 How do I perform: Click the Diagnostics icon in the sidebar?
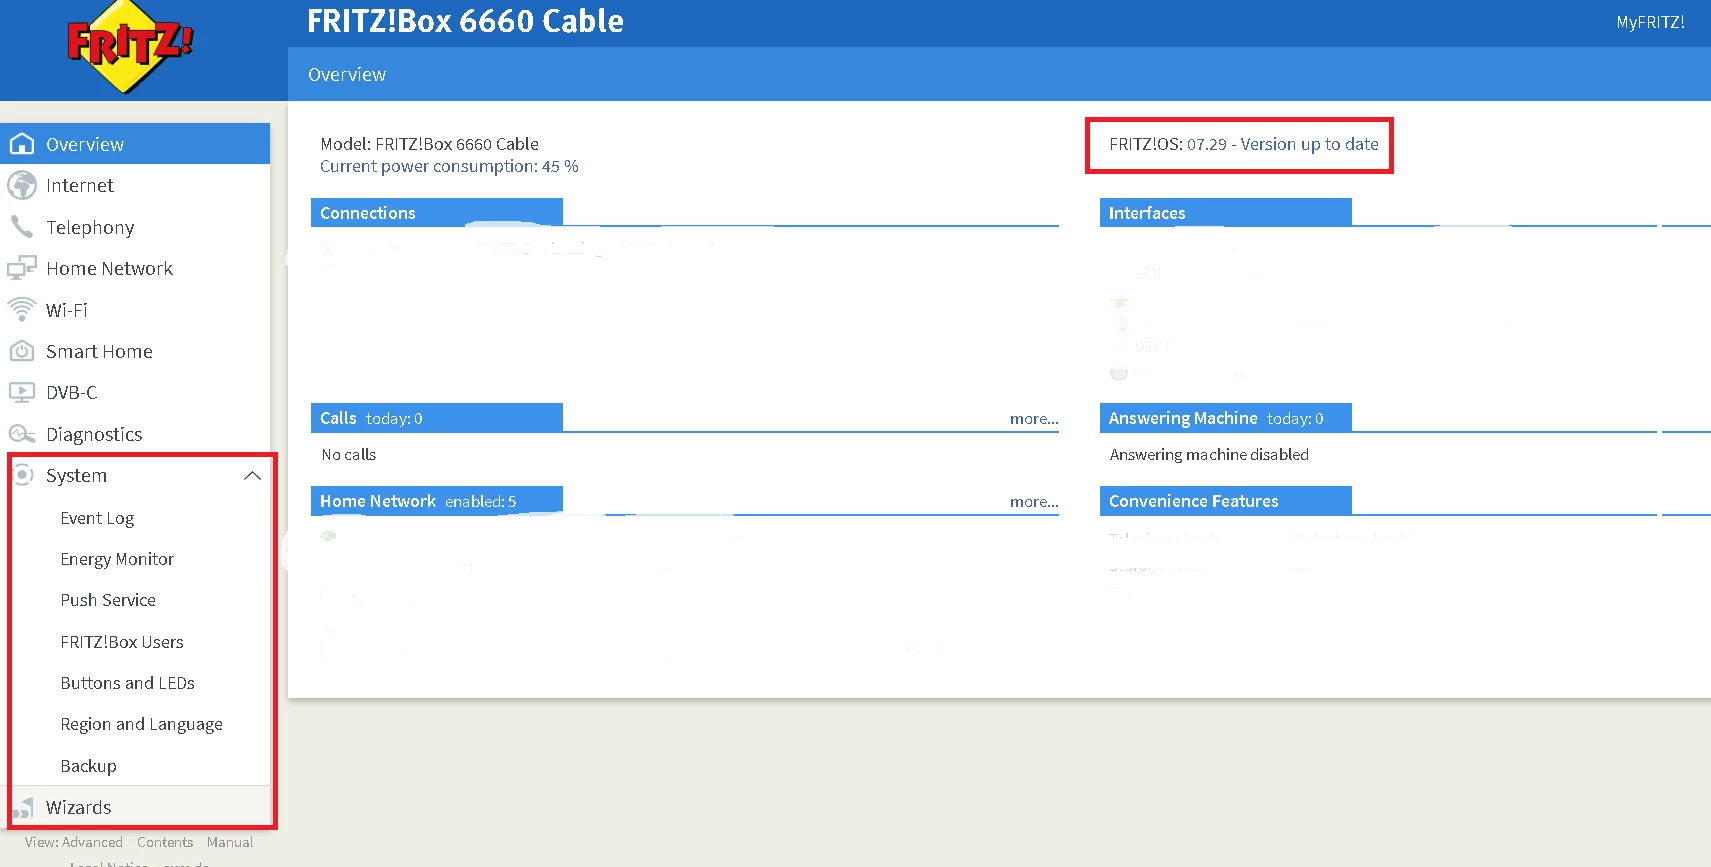[x=22, y=434]
